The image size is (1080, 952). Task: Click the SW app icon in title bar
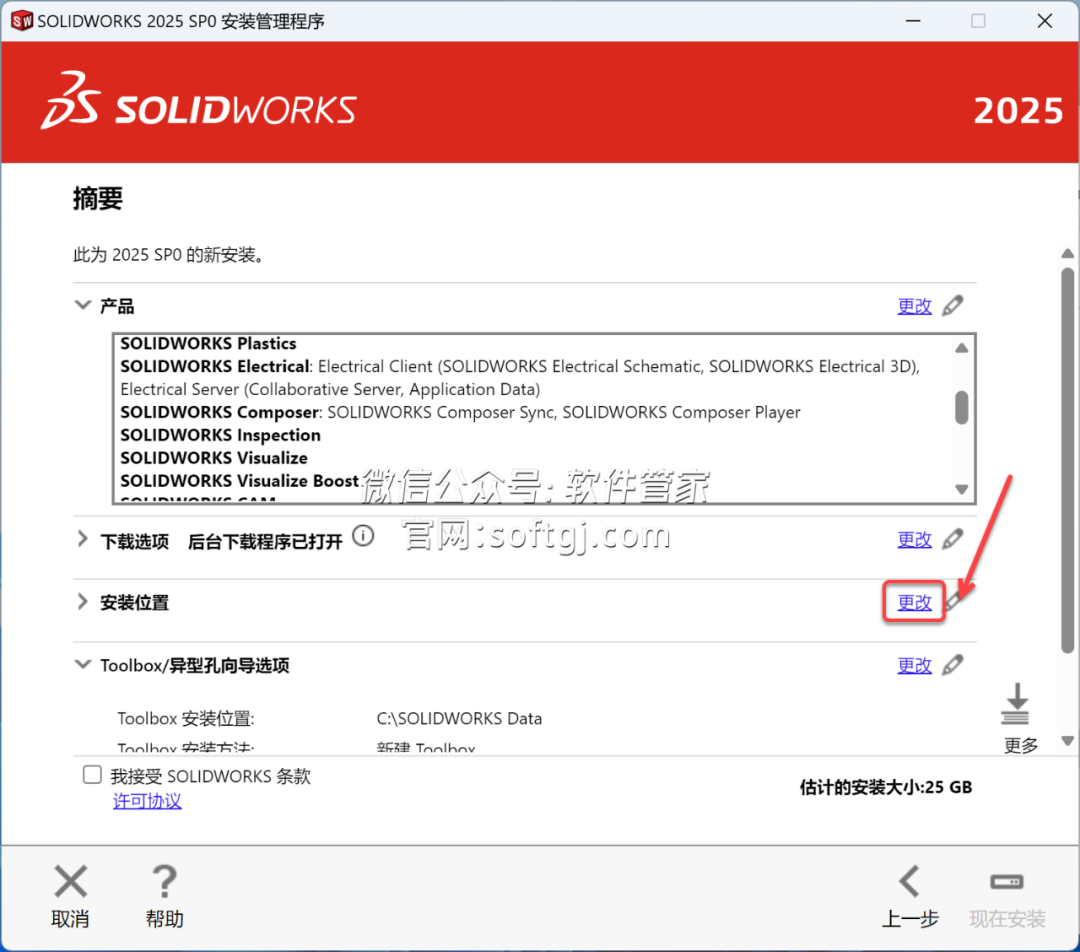click(x=21, y=21)
